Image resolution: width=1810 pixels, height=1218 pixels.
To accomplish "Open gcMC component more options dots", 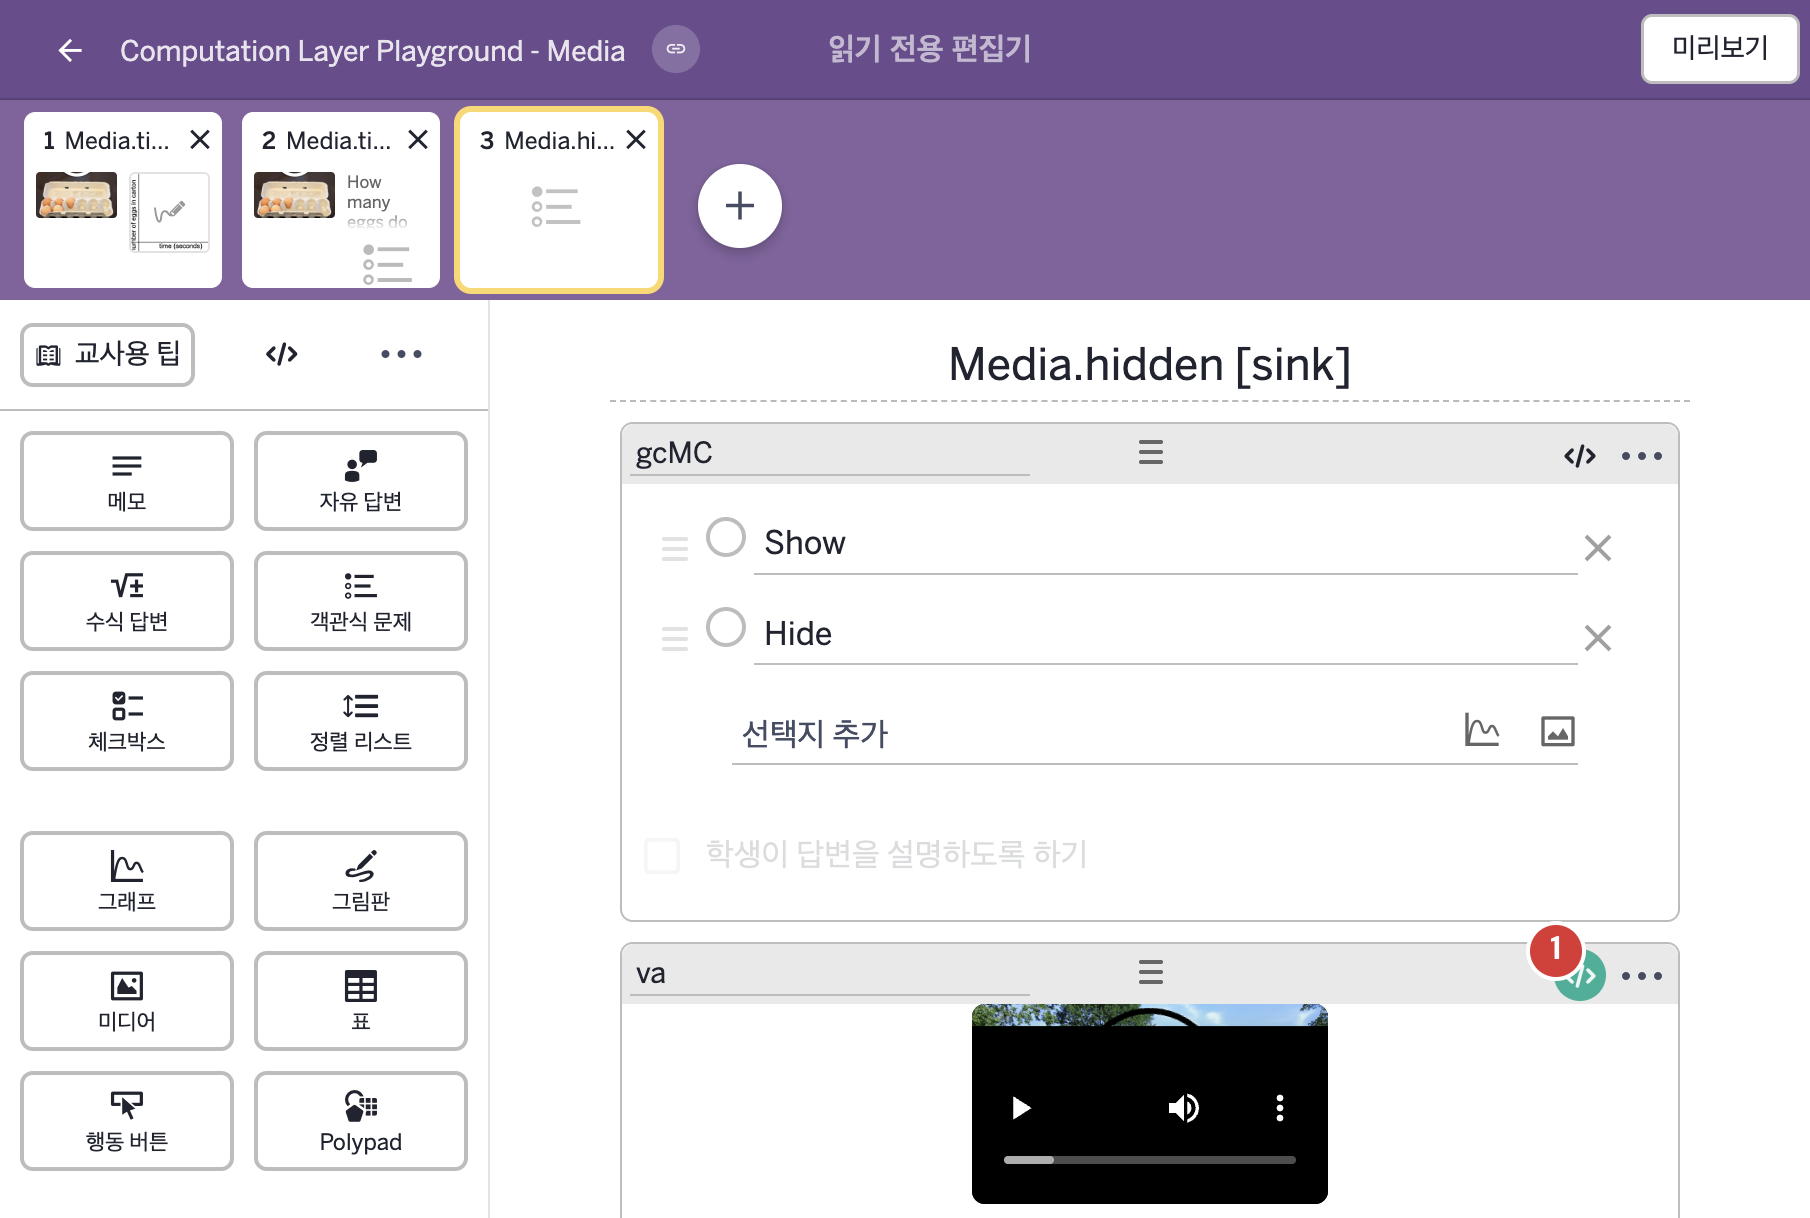I will 1642,456.
